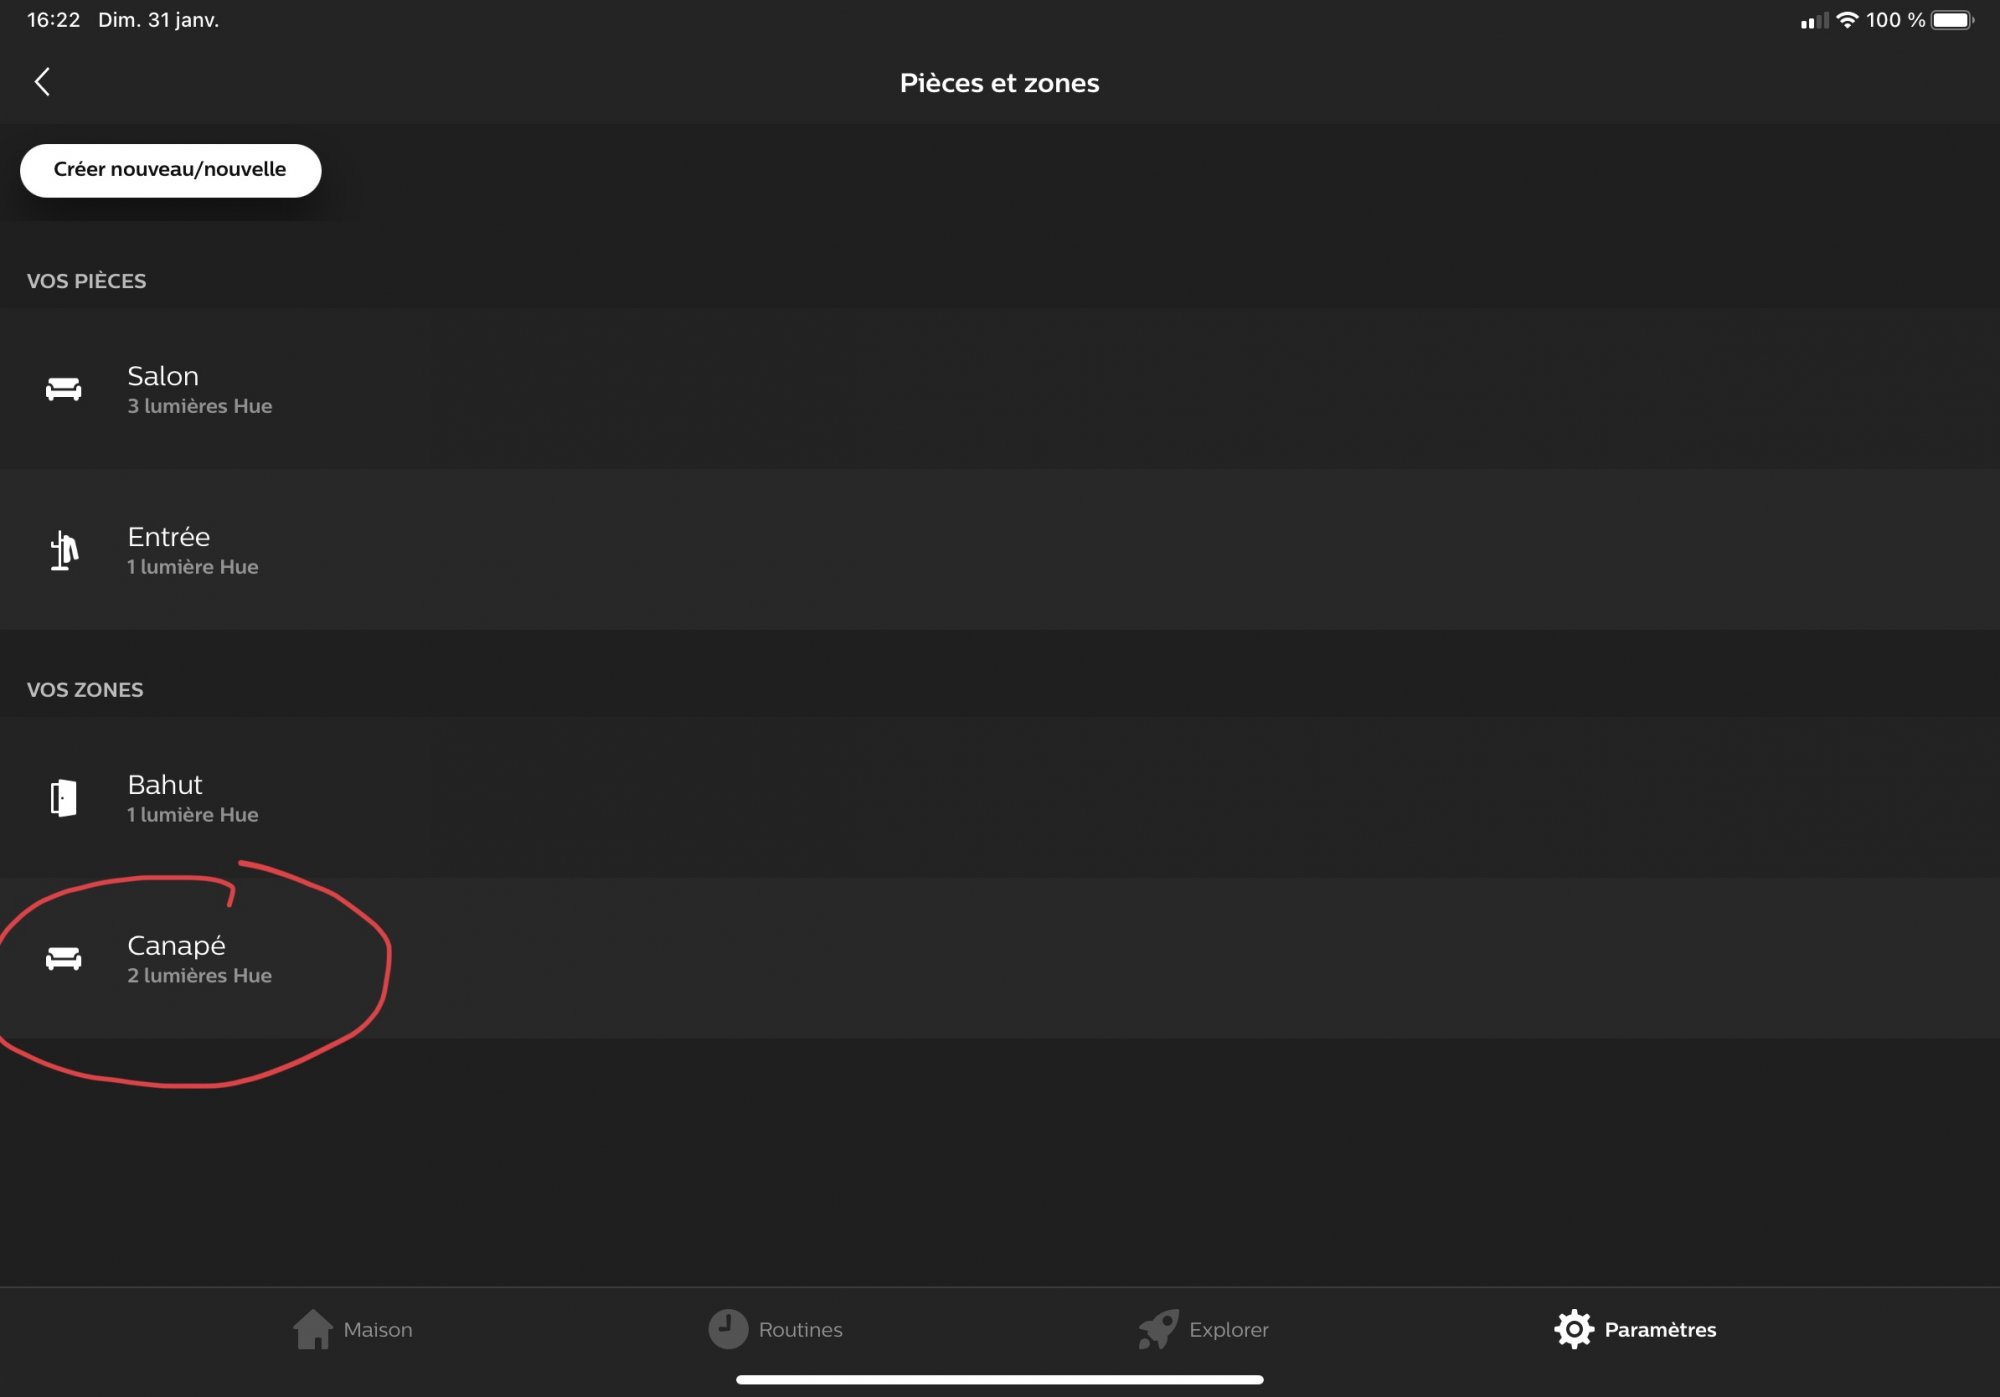2000x1397 pixels.
Task: Tap the Explorer rocket icon
Action: click(x=1158, y=1329)
